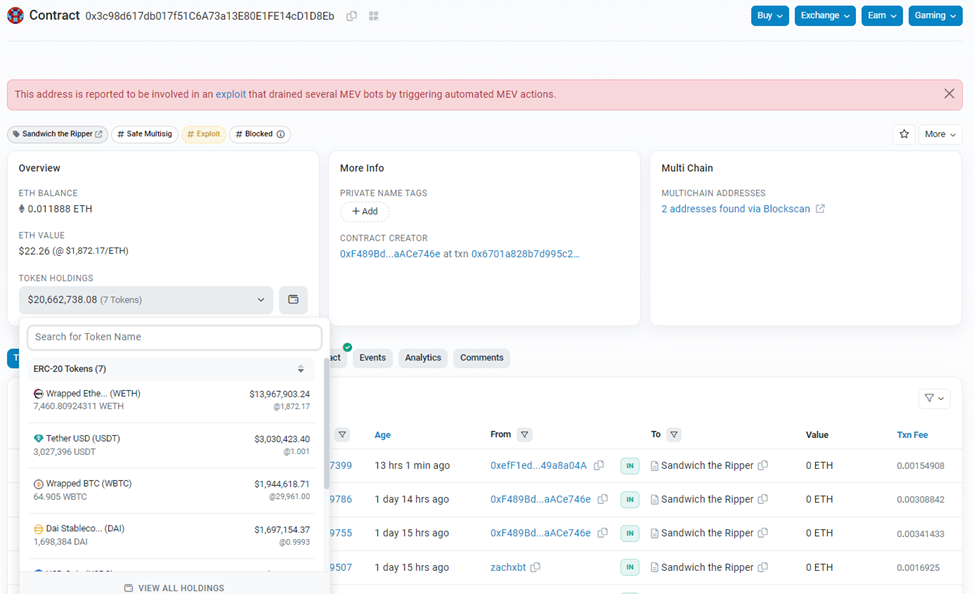Image resolution: width=974 pixels, height=594 pixels.
Task: Toggle ERC-20 Tokens sort order
Action: click(301, 369)
